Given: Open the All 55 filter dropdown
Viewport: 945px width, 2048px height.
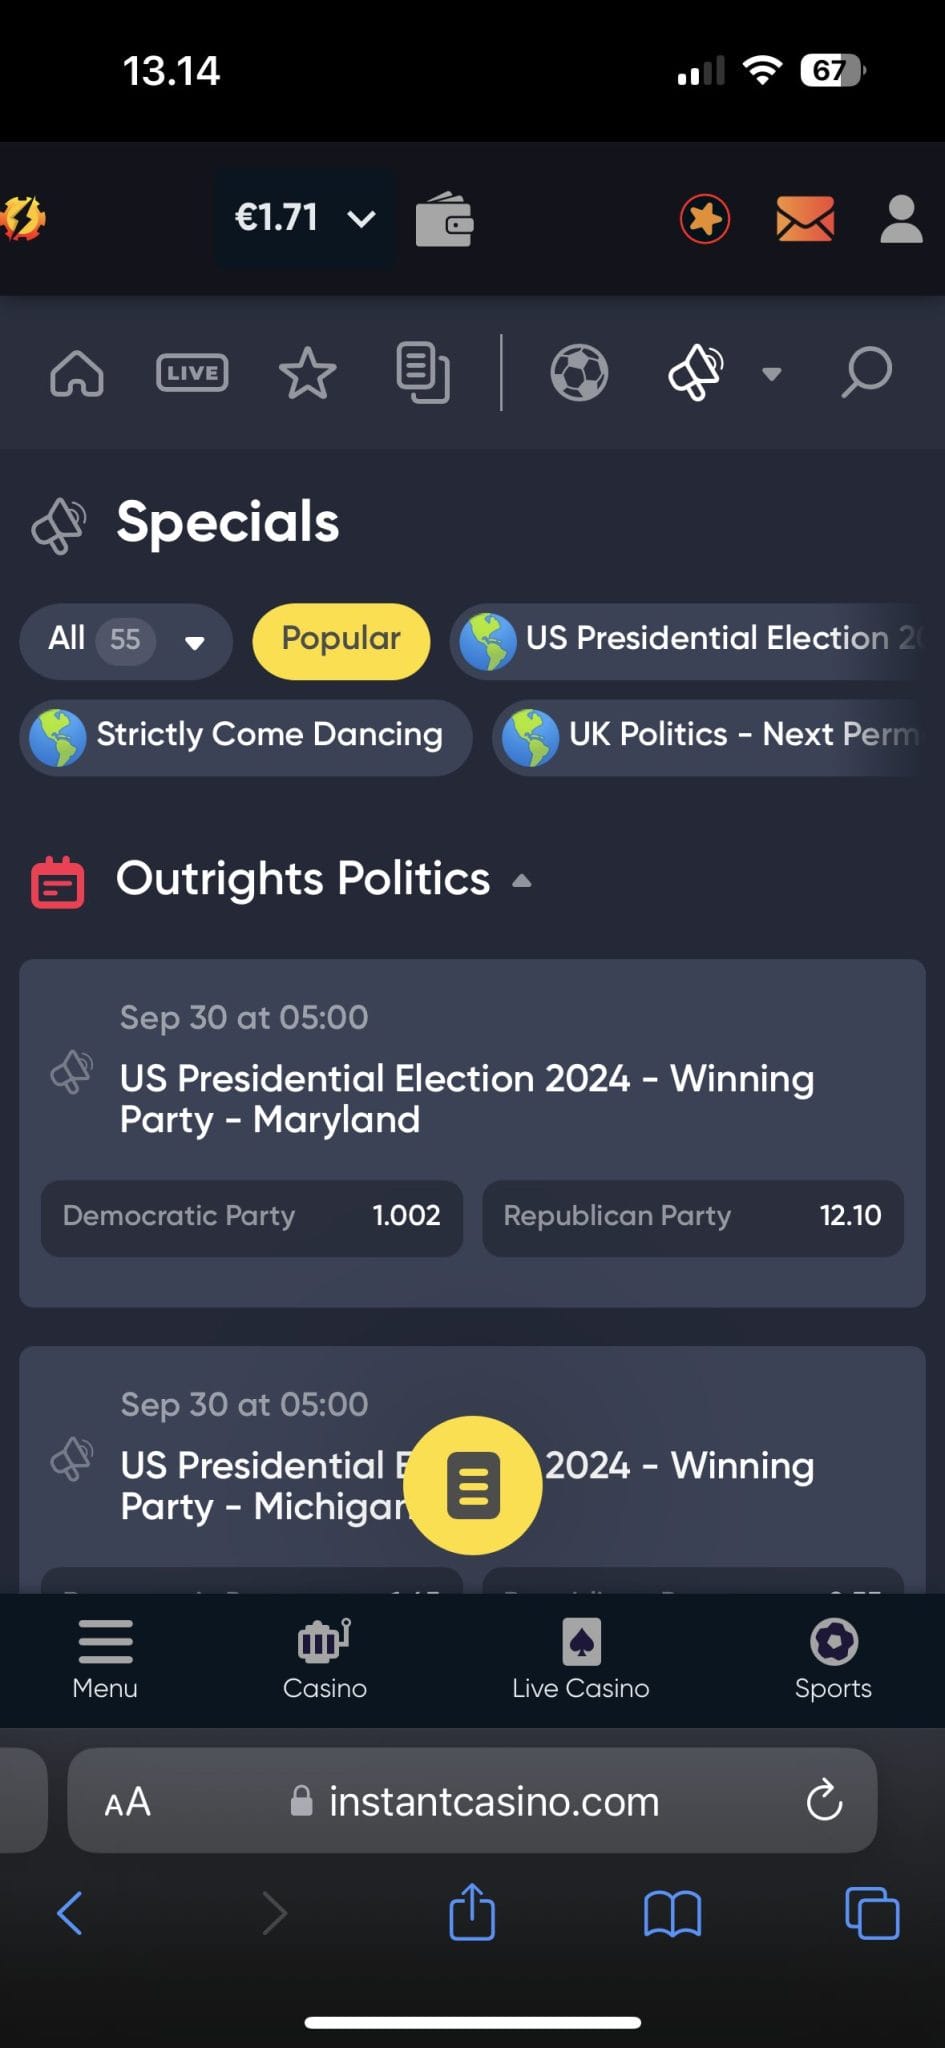Looking at the screenshot, I should pyautogui.click(x=126, y=641).
